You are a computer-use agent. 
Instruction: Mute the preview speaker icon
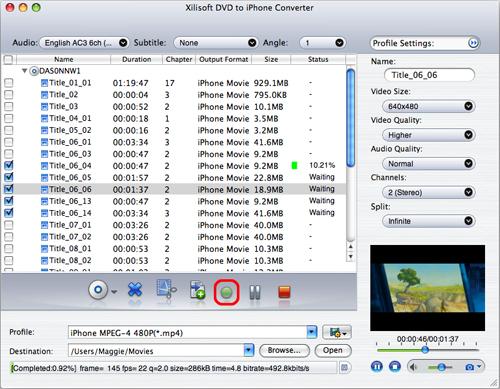[413, 367]
